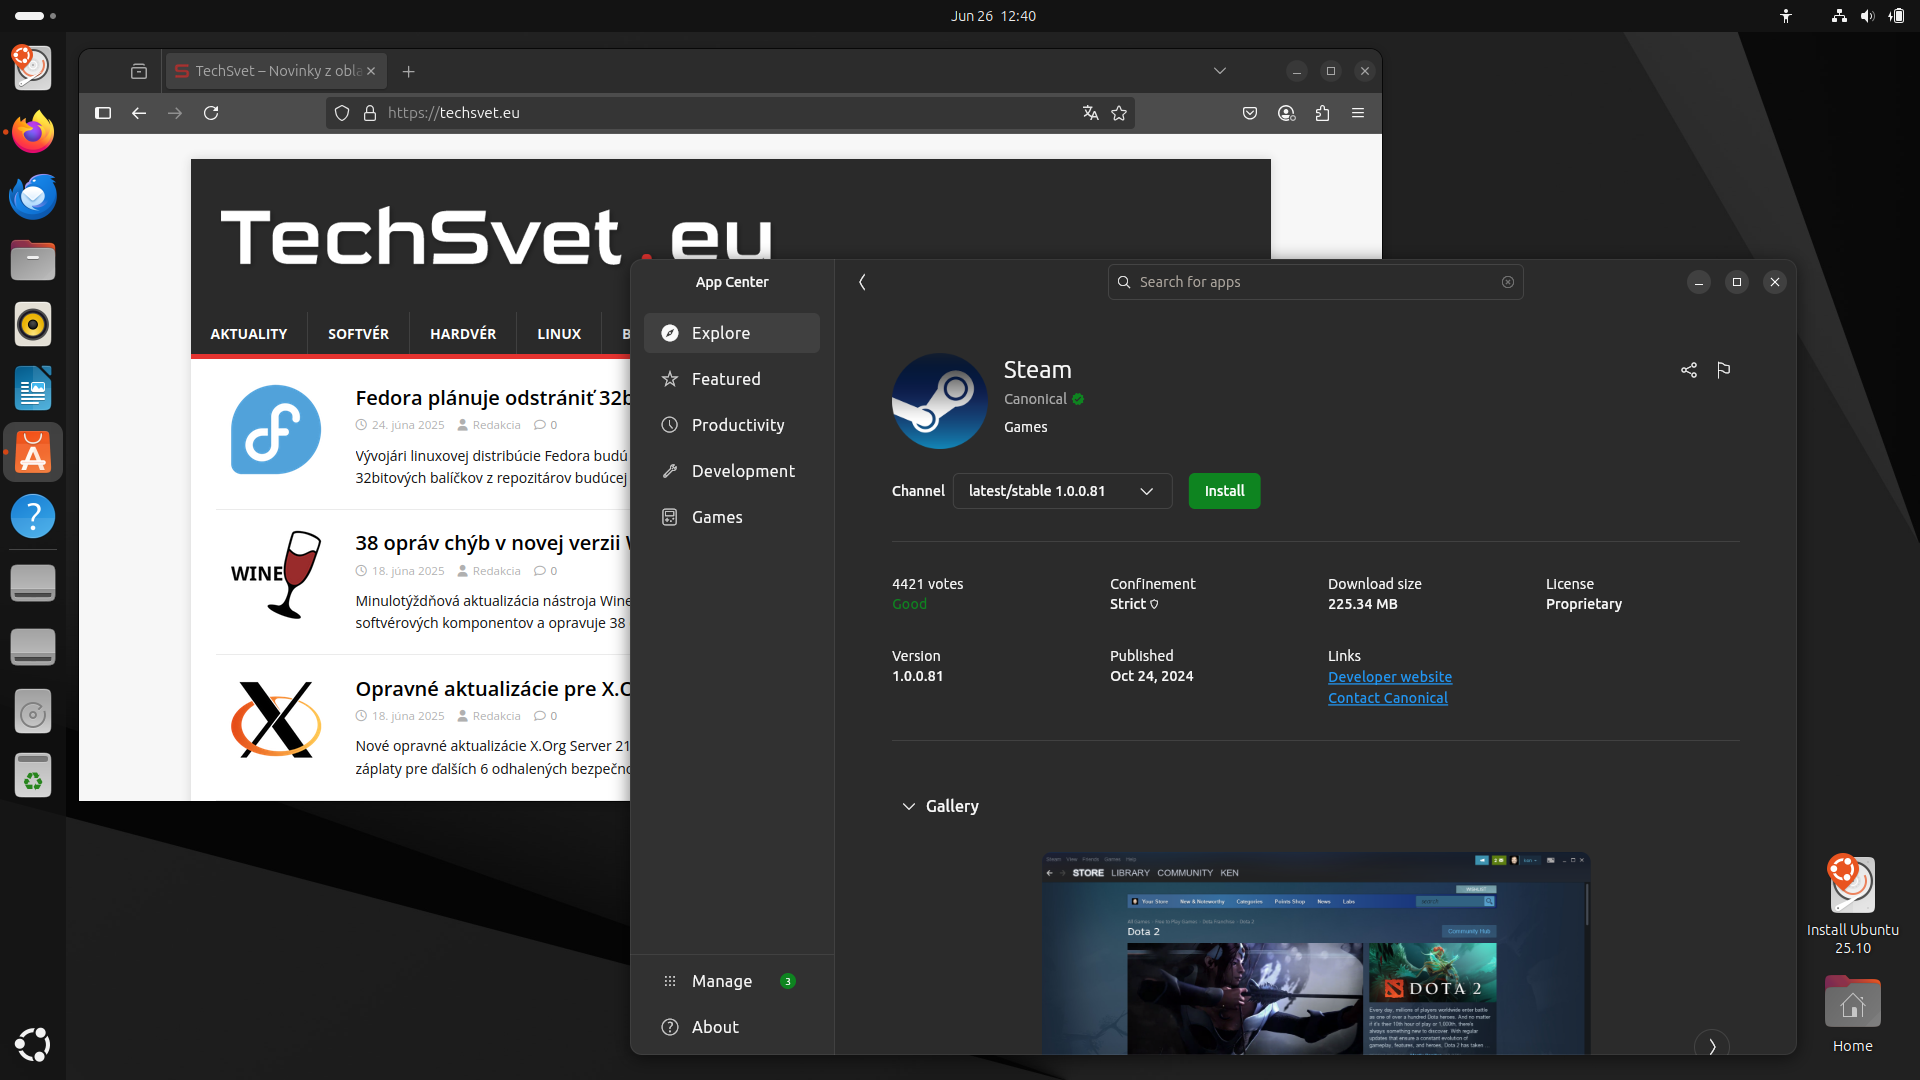
Task: Open the Firefox hamburger menu
Action: click(x=1358, y=113)
